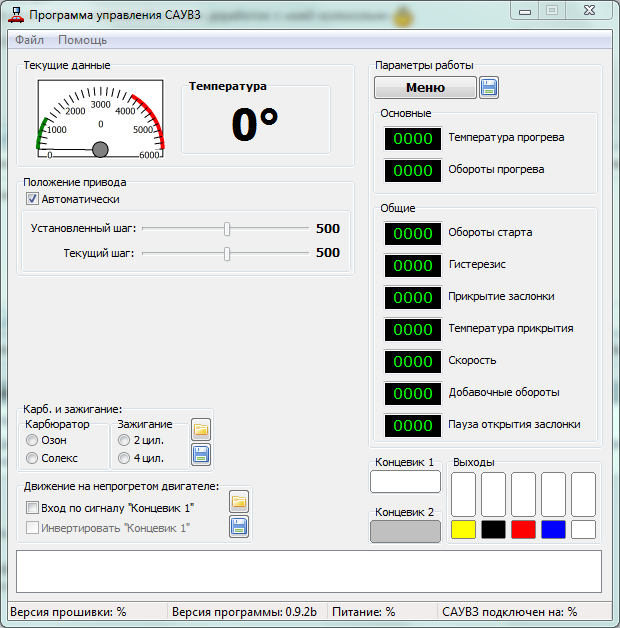Click save icon next to Меню button
Image resolution: width=620 pixels, height=628 pixels.
point(489,87)
